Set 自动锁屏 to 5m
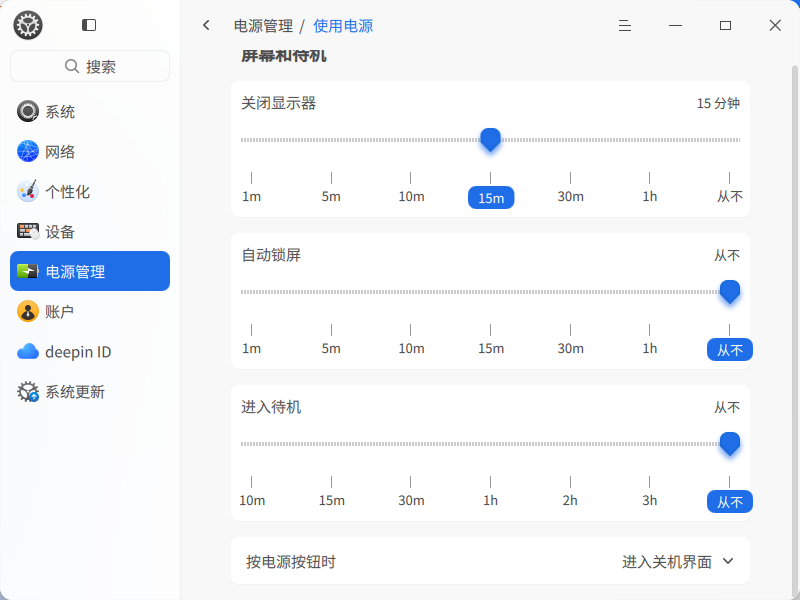The height and width of the screenshot is (600, 800). [331, 348]
